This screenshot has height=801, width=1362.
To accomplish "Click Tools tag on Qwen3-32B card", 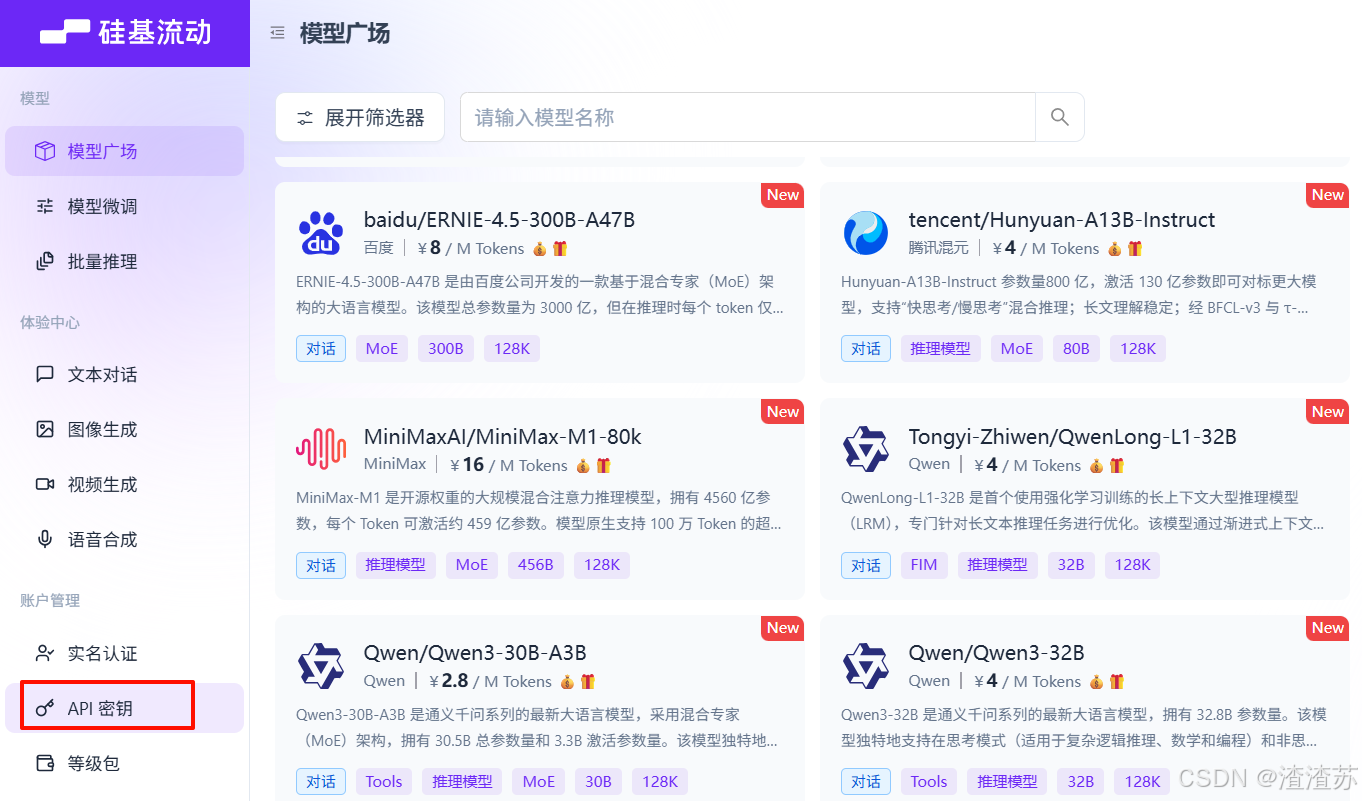I will (x=929, y=781).
